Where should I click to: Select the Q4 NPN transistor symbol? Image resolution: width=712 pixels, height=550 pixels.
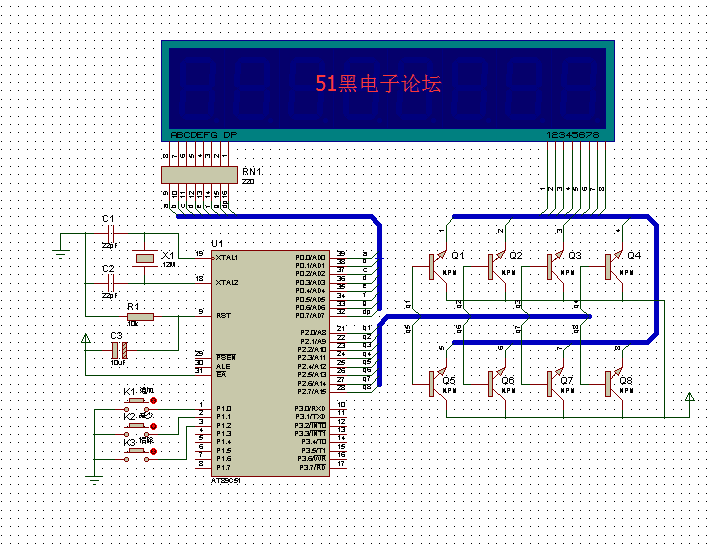[x=614, y=267]
